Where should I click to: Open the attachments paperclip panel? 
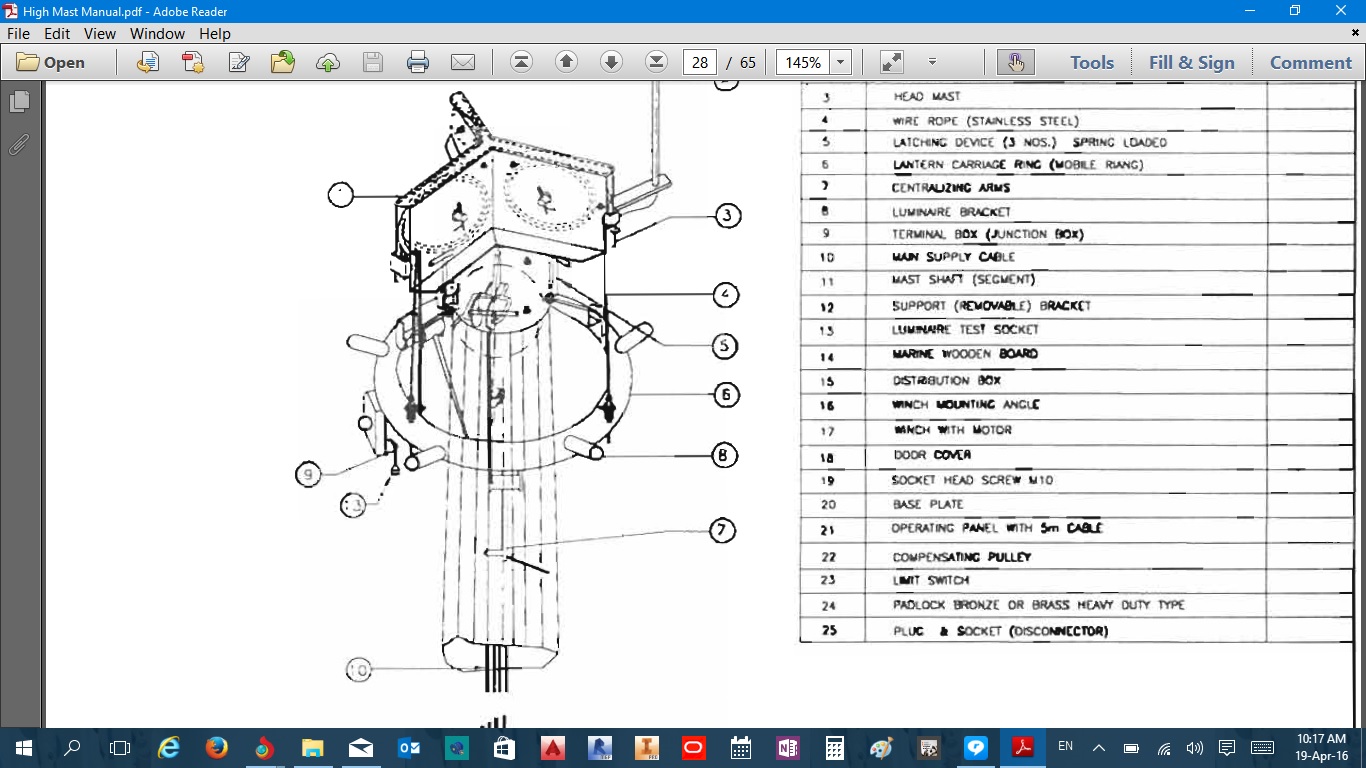tap(19, 144)
